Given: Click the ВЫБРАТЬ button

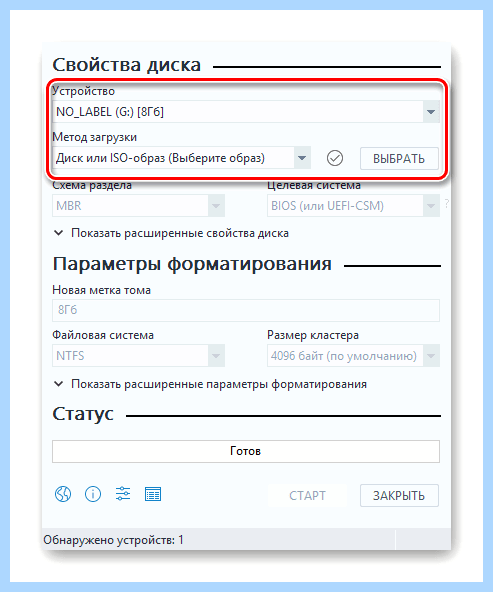Looking at the screenshot, I should pyautogui.click(x=399, y=159).
